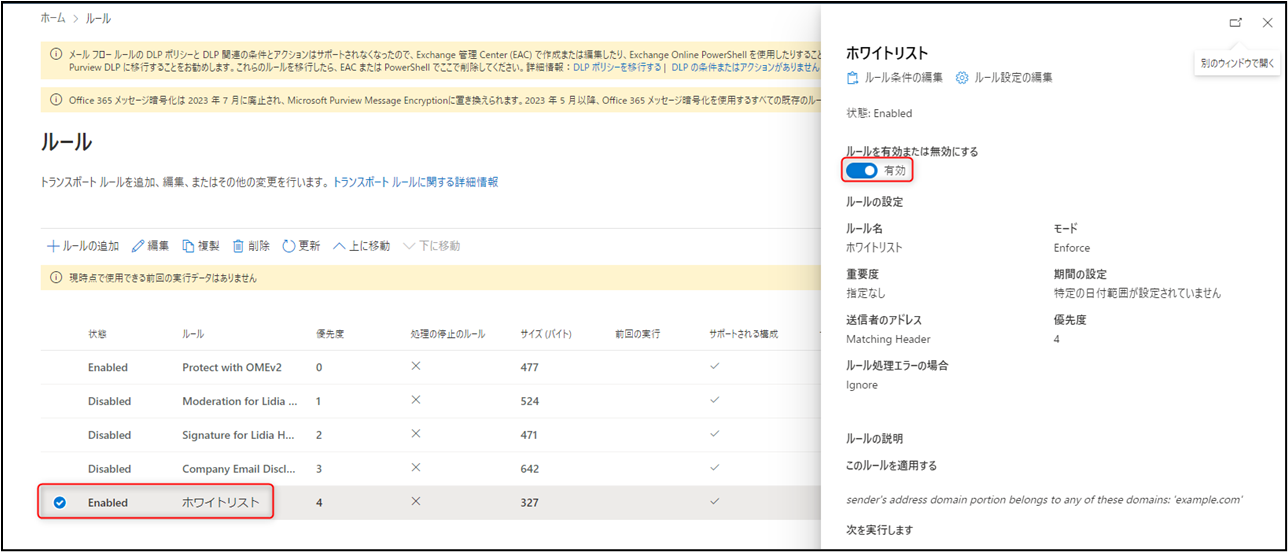Screen dimensions: 1288x552
Task: Select the Protect with OMEv2 rule row
Action: click(x=239, y=367)
